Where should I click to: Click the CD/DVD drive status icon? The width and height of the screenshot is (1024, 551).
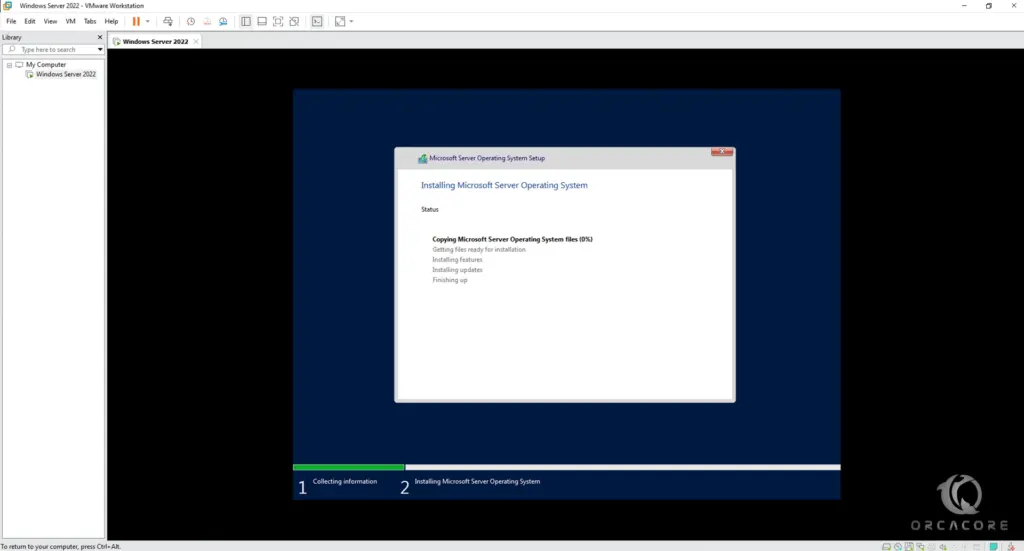click(897, 546)
